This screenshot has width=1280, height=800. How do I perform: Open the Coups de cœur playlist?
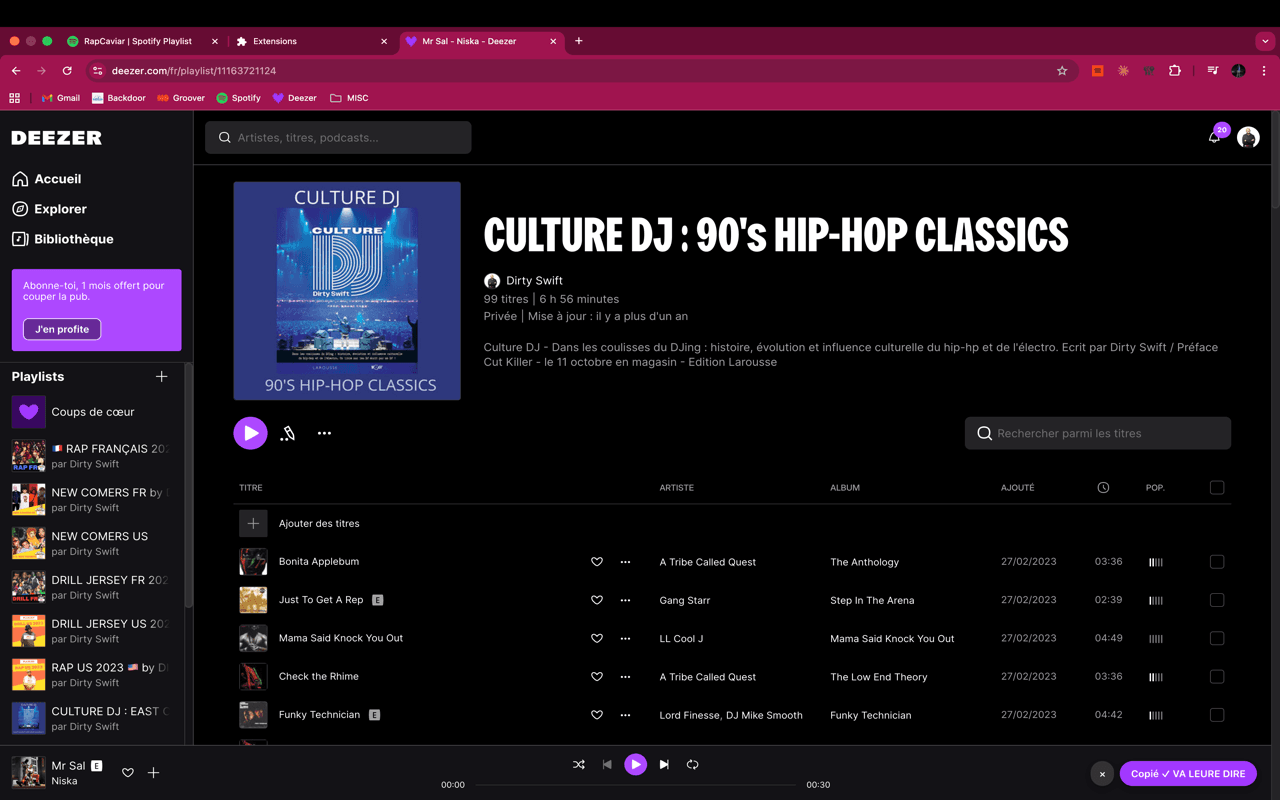click(x=92, y=412)
